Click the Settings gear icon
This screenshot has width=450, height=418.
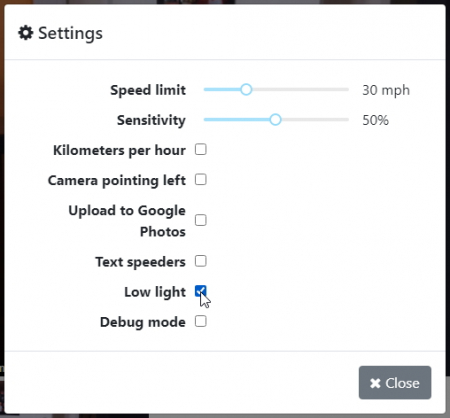[26, 33]
